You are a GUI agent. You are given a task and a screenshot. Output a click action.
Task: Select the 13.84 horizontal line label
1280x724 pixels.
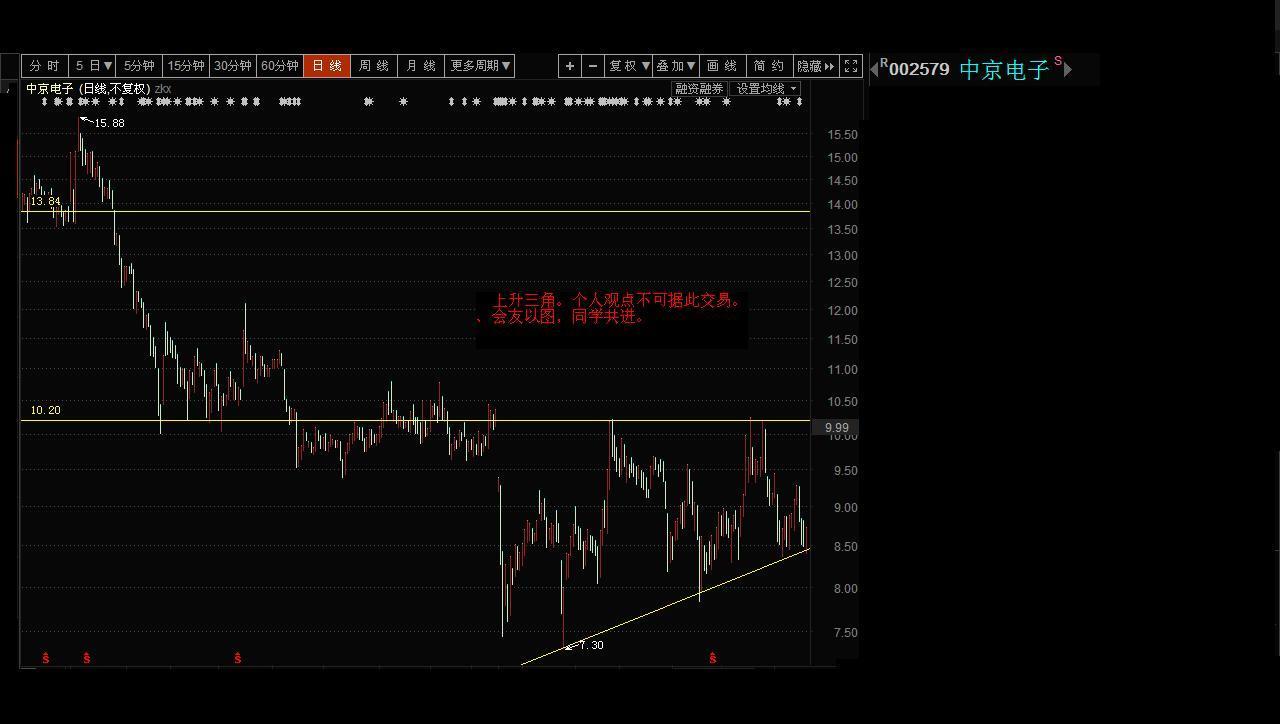point(45,202)
